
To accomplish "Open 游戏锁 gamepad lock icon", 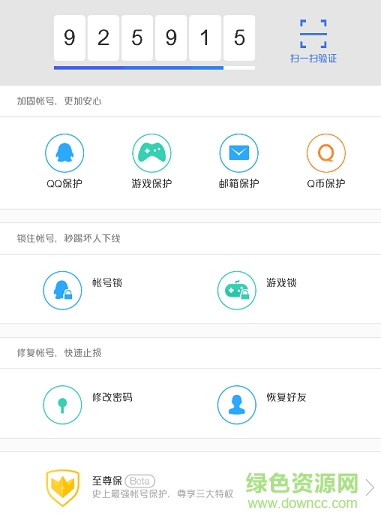I will 237,290.
